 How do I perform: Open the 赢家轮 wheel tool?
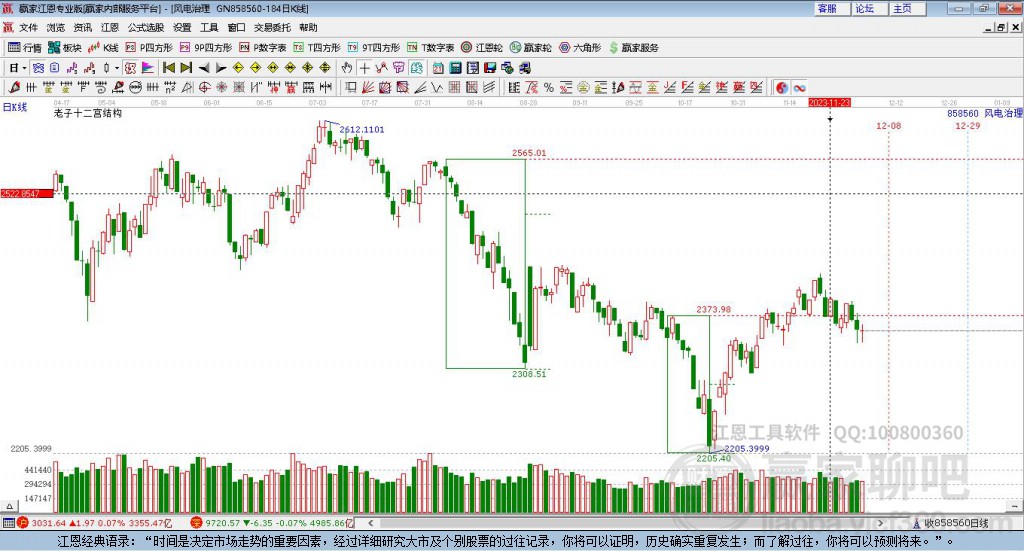coord(531,48)
